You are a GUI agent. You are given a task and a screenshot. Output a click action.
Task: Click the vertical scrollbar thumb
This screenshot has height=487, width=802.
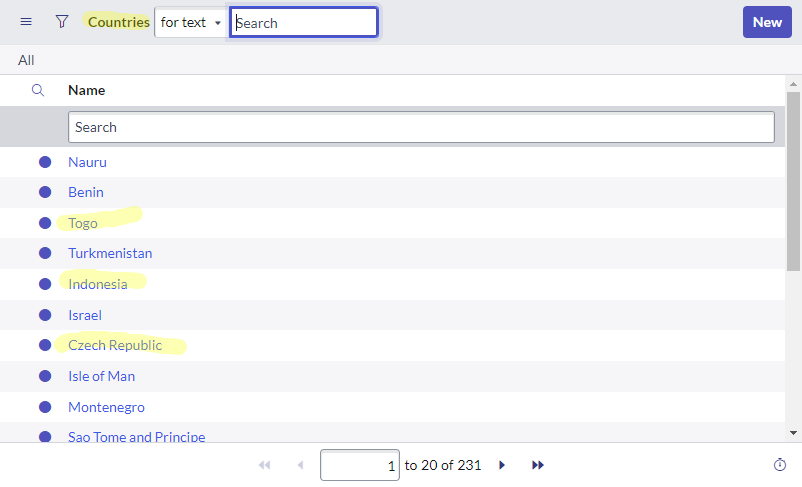coord(793,182)
